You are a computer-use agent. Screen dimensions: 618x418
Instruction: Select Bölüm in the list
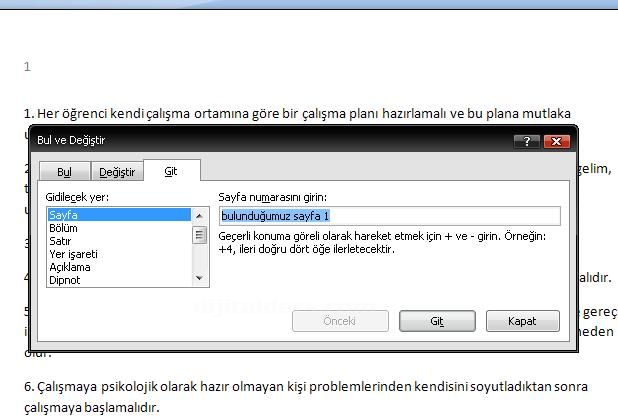pos(119,228)
